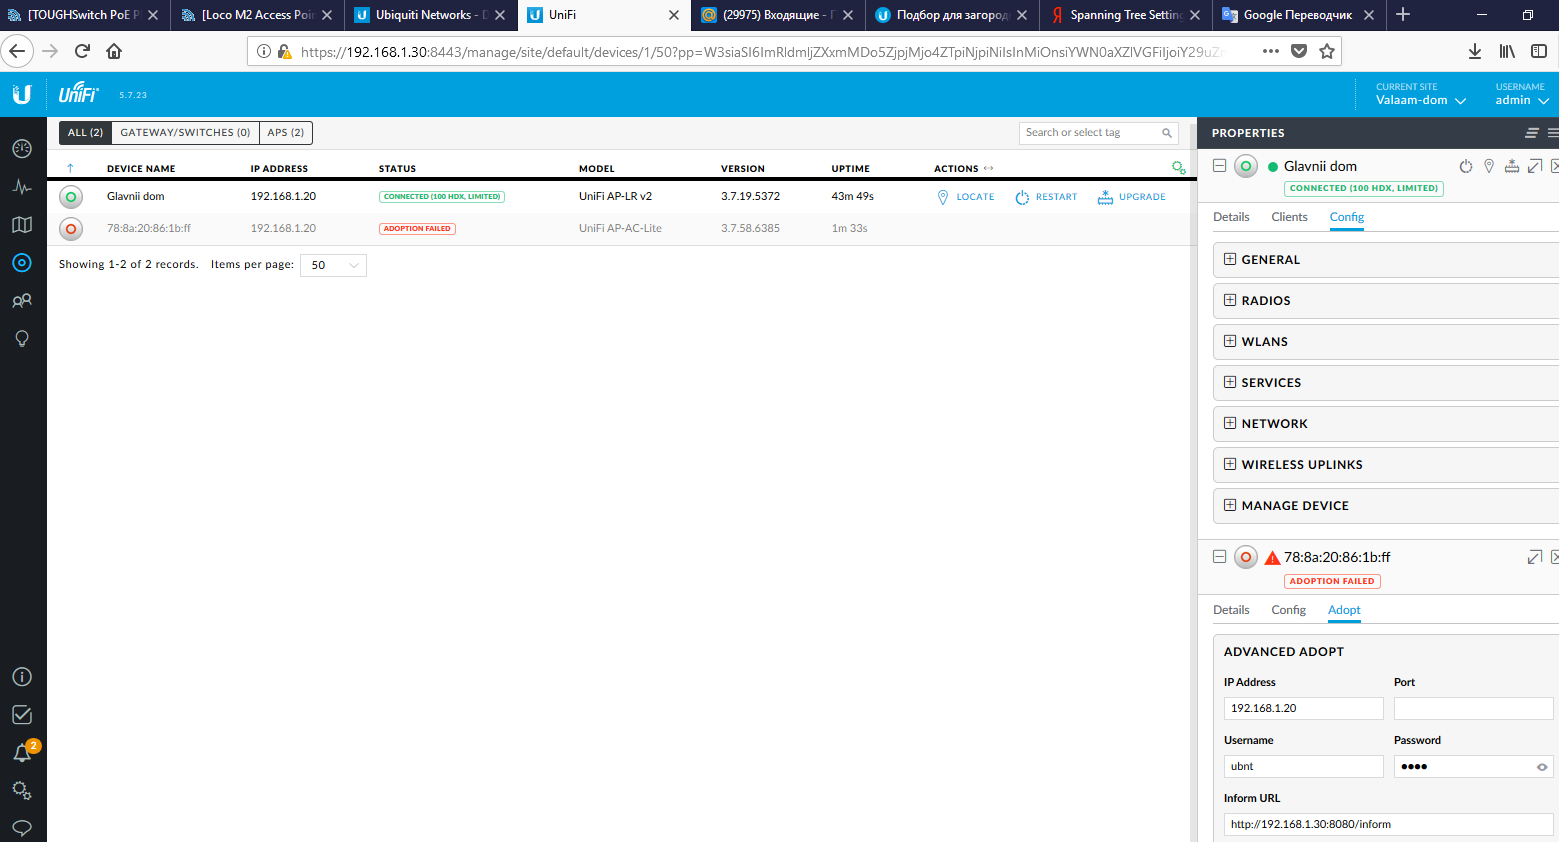This screenshot has width=1559, height=842.
Task: Open the Insights lightbulb icon in the sidebar
Action: [22, 339]
